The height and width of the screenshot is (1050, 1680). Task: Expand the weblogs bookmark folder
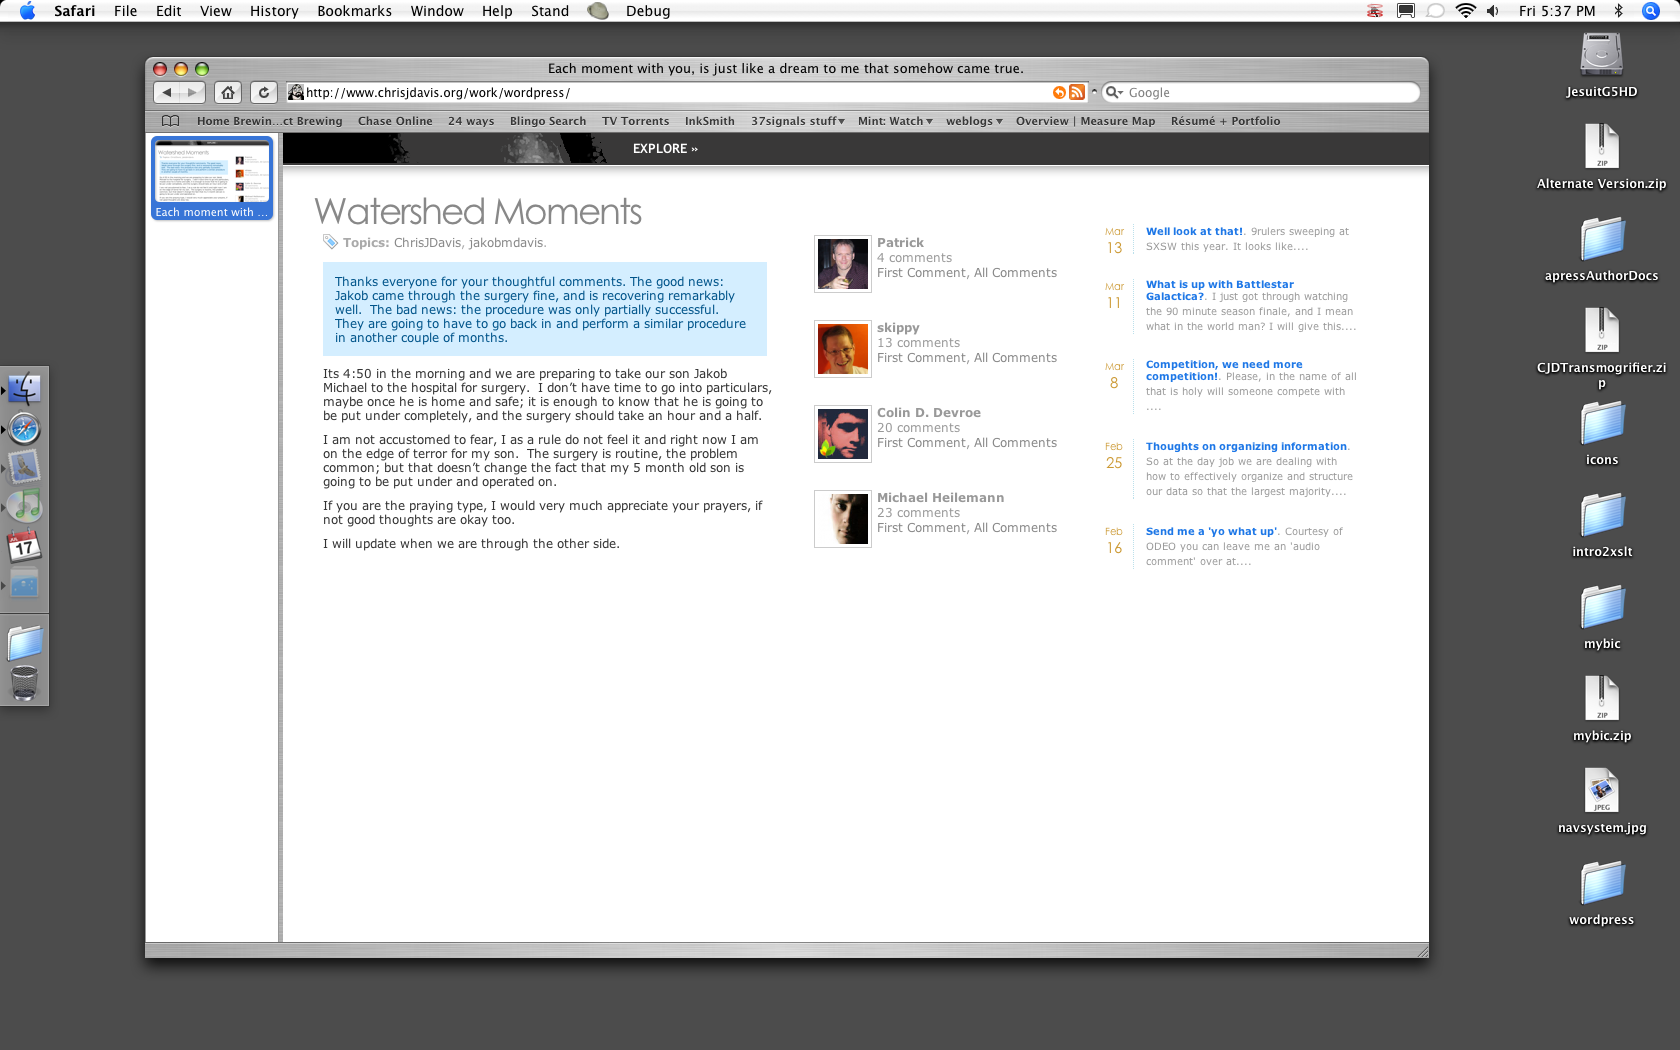tap(974, 121)
